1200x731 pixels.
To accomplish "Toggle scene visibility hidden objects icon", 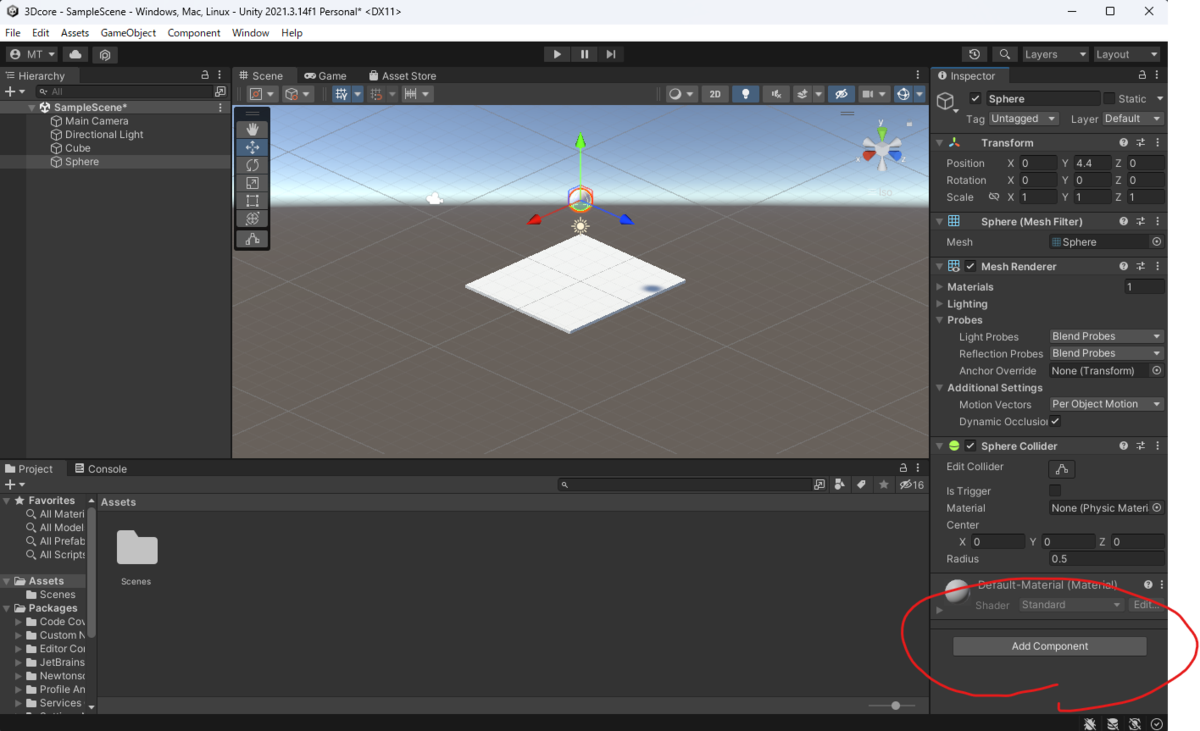I will [x=841, y=94].
